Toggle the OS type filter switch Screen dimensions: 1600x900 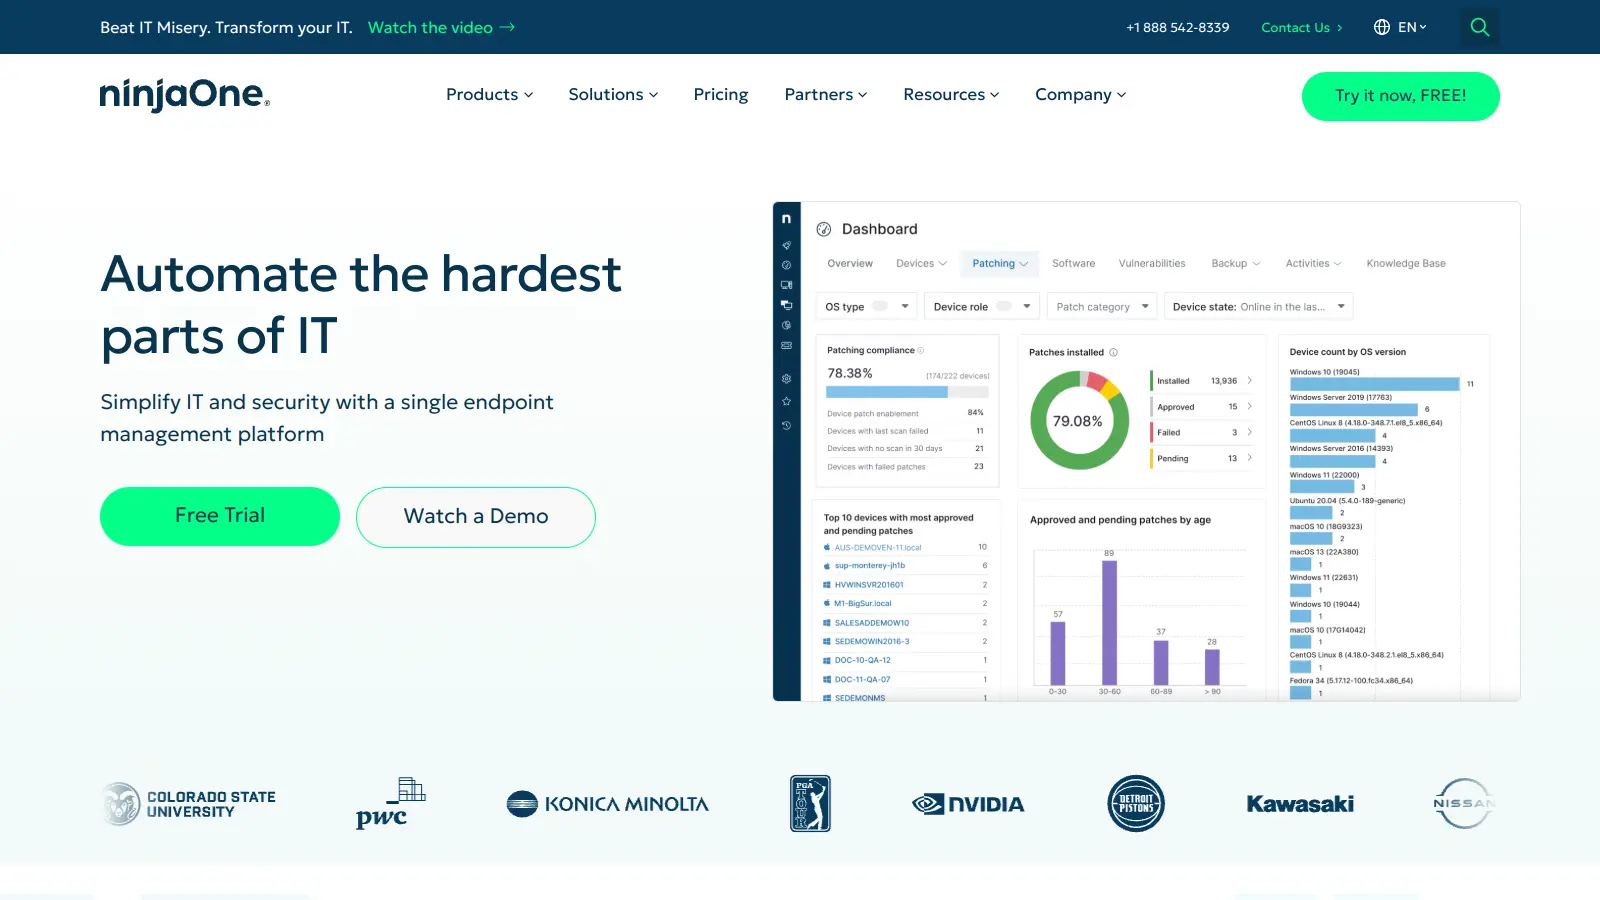pyautogui.click(x=880, y=306)
